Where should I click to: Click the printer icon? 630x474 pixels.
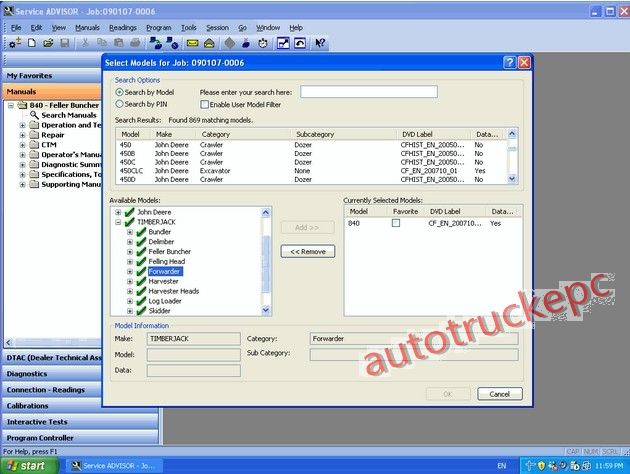click(x=135, y=43)
